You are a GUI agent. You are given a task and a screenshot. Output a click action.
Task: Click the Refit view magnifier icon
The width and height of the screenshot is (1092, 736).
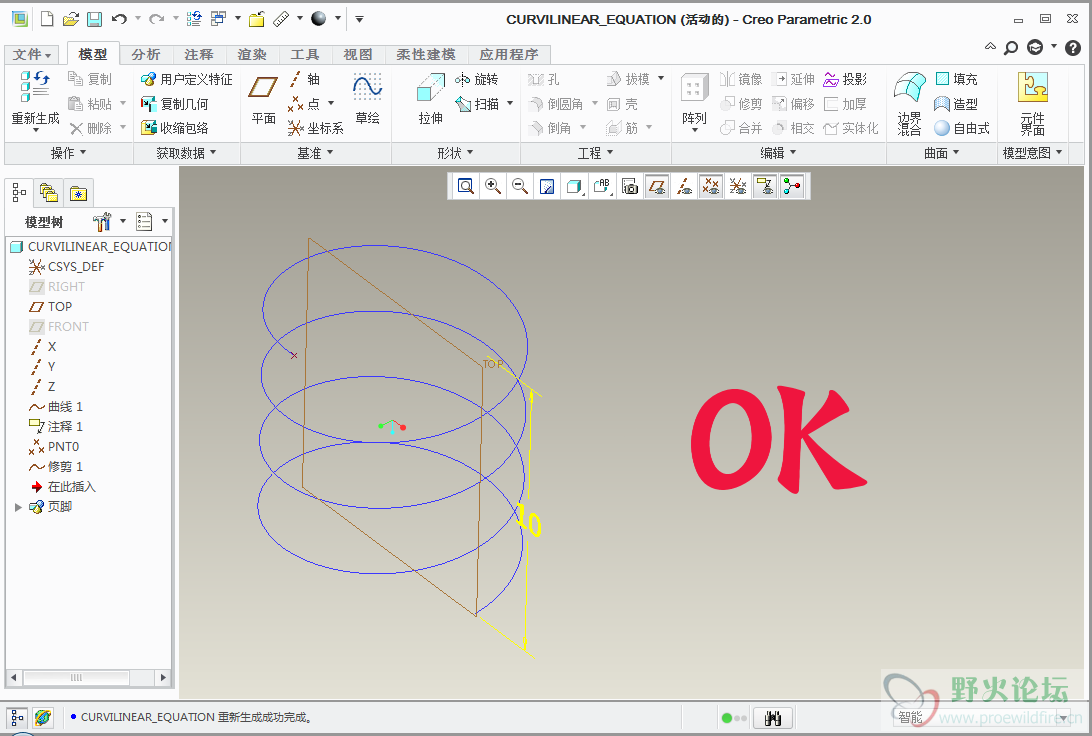tap(466, 186)
